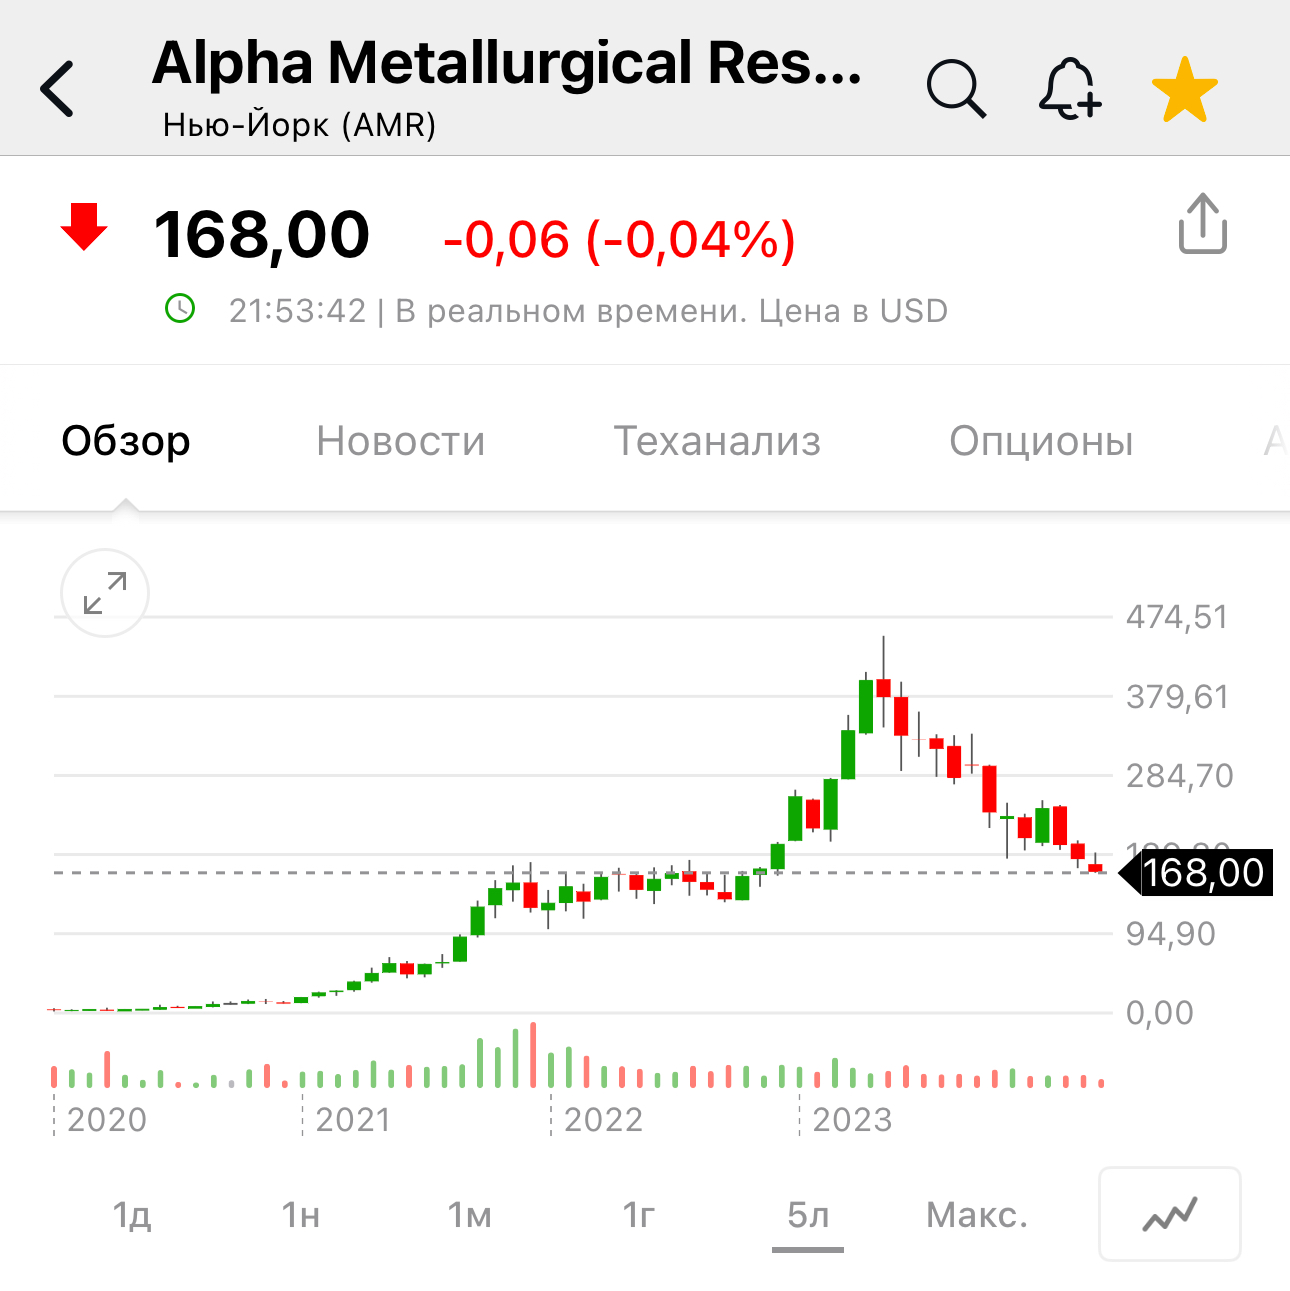Tap the 168,00 price label on chart
The width and height of the screenshot is (1290, 1291).
point(1203,873)
